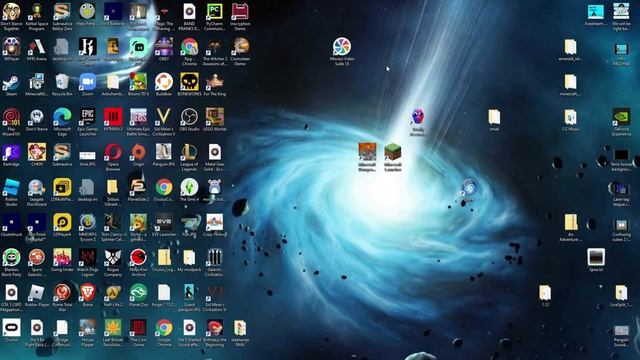Select the Recycle Bin icon
Screen dimensions: 640x360
click(62, 82)
